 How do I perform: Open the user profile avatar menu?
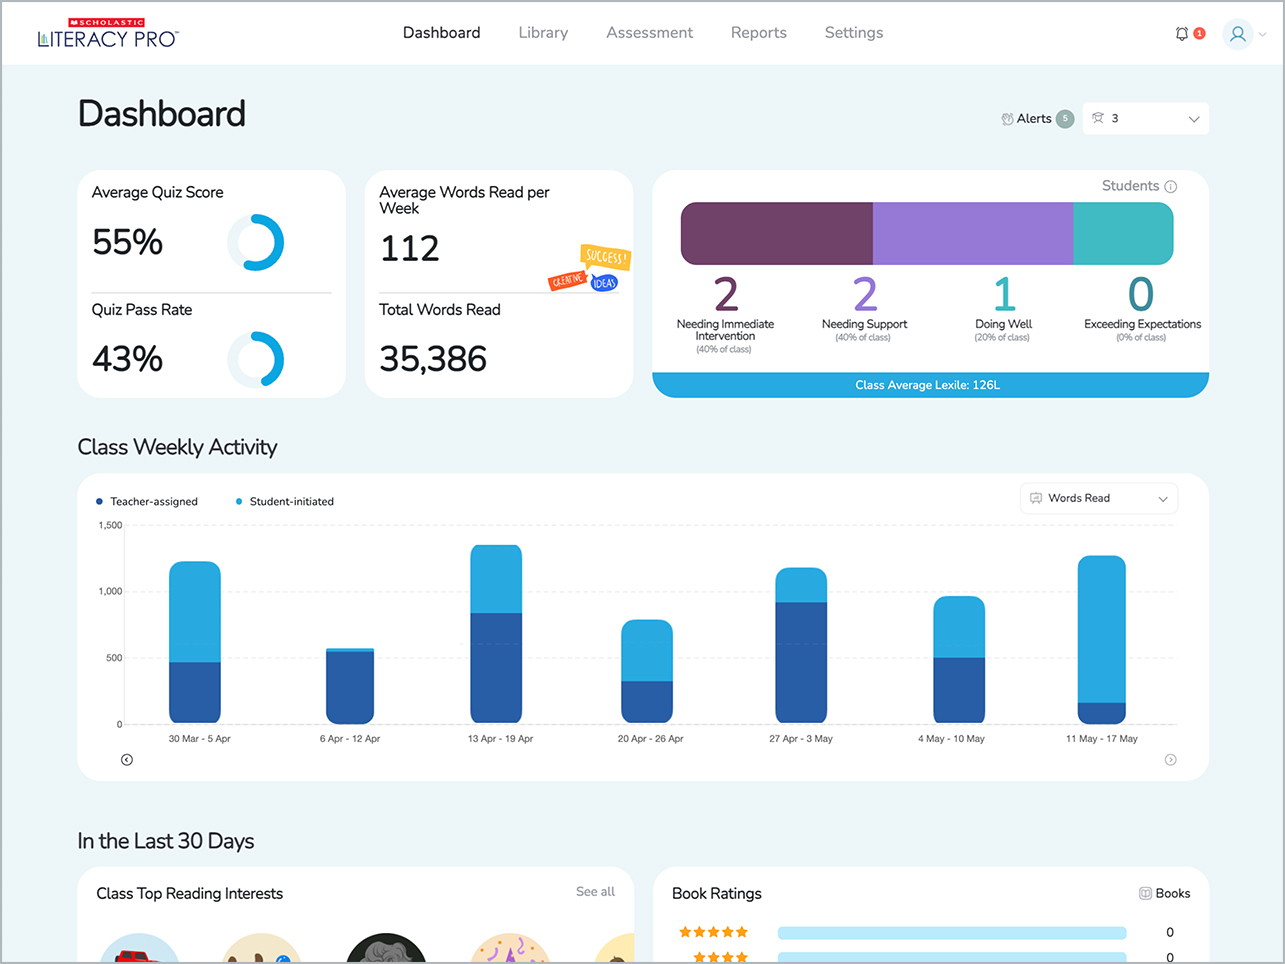[x=1237, y=34]
